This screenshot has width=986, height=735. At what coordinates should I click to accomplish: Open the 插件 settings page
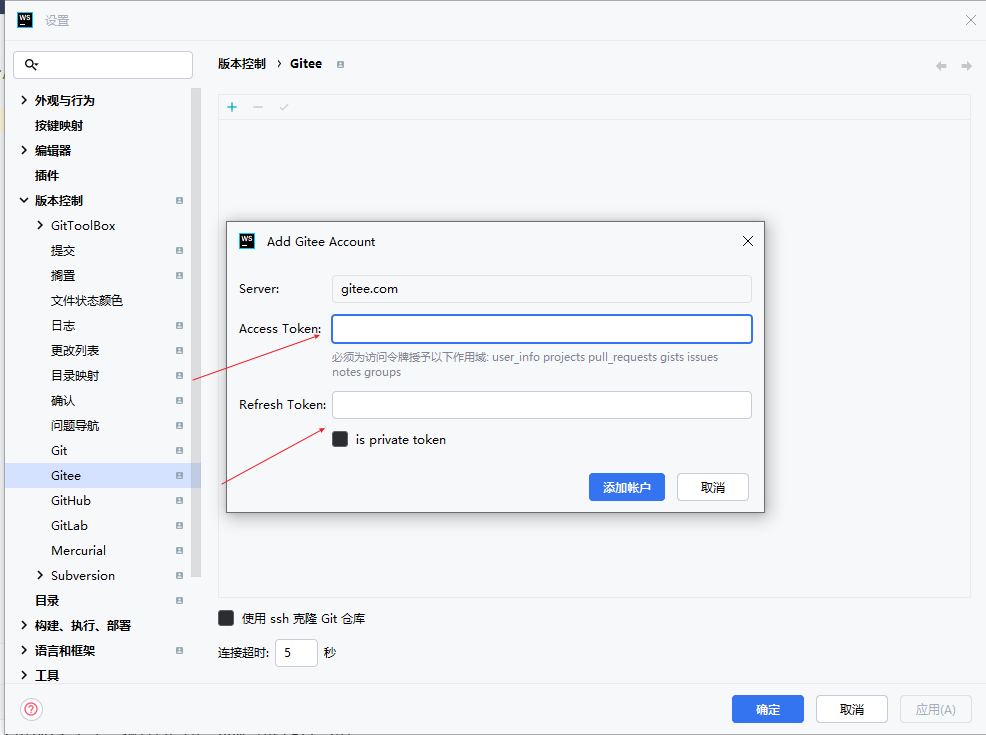point(47,175)
